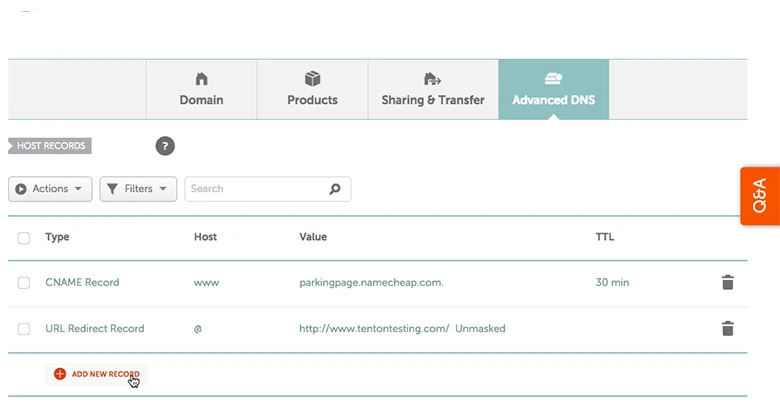Image resolution: width=780 pixels, height=408 pixels.
Task: Toggle the select-all checkbox in header
Action: click(x=23, y=238)
